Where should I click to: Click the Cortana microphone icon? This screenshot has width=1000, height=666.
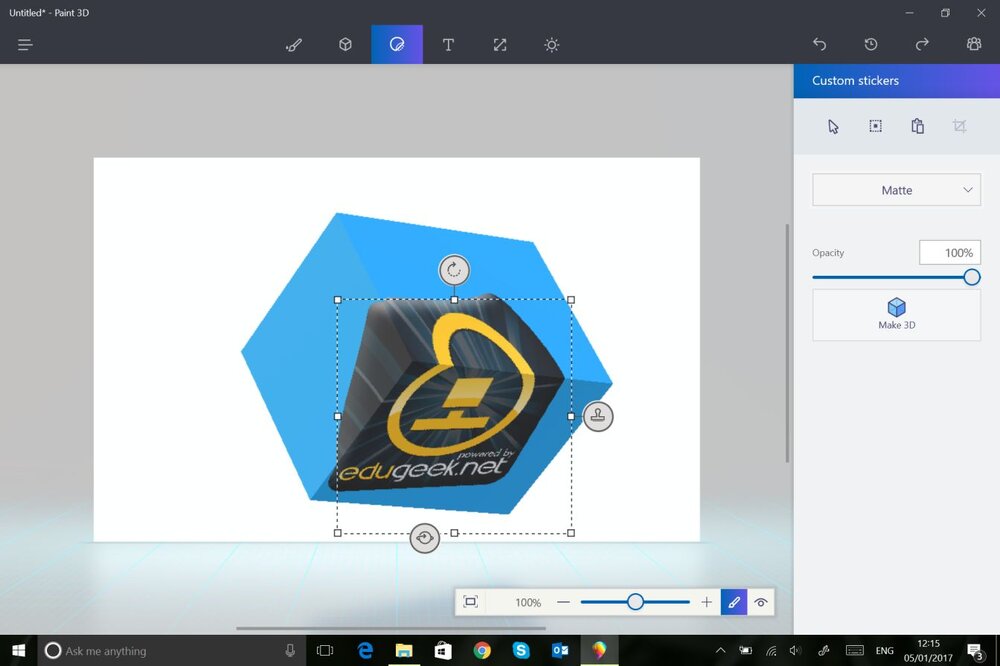(290, 651)
